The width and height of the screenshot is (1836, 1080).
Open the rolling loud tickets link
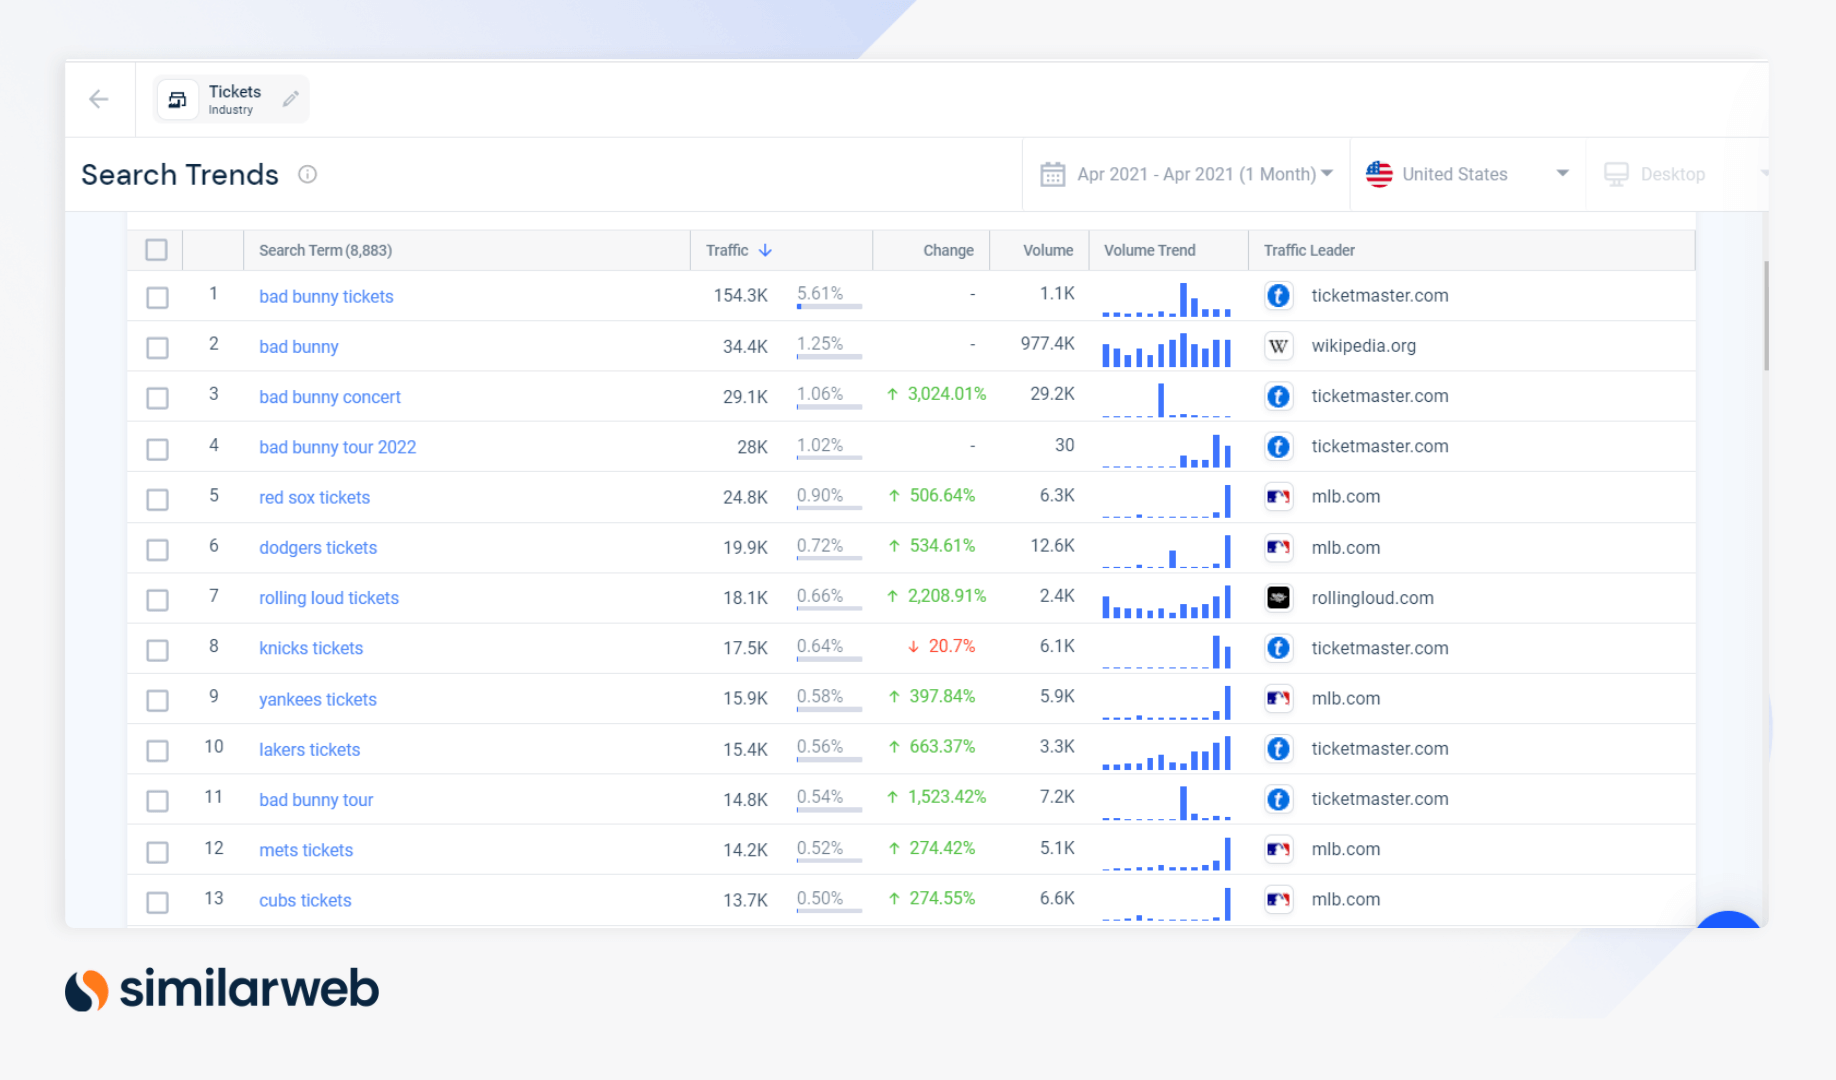pos(329,598)
